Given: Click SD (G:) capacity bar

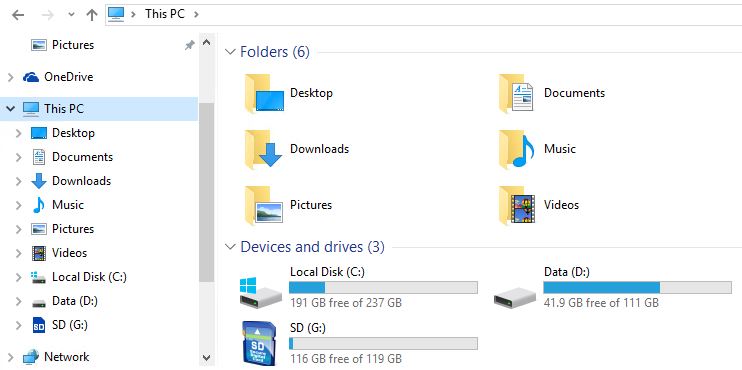Looking at the screenshot, I should click(383, 344).
